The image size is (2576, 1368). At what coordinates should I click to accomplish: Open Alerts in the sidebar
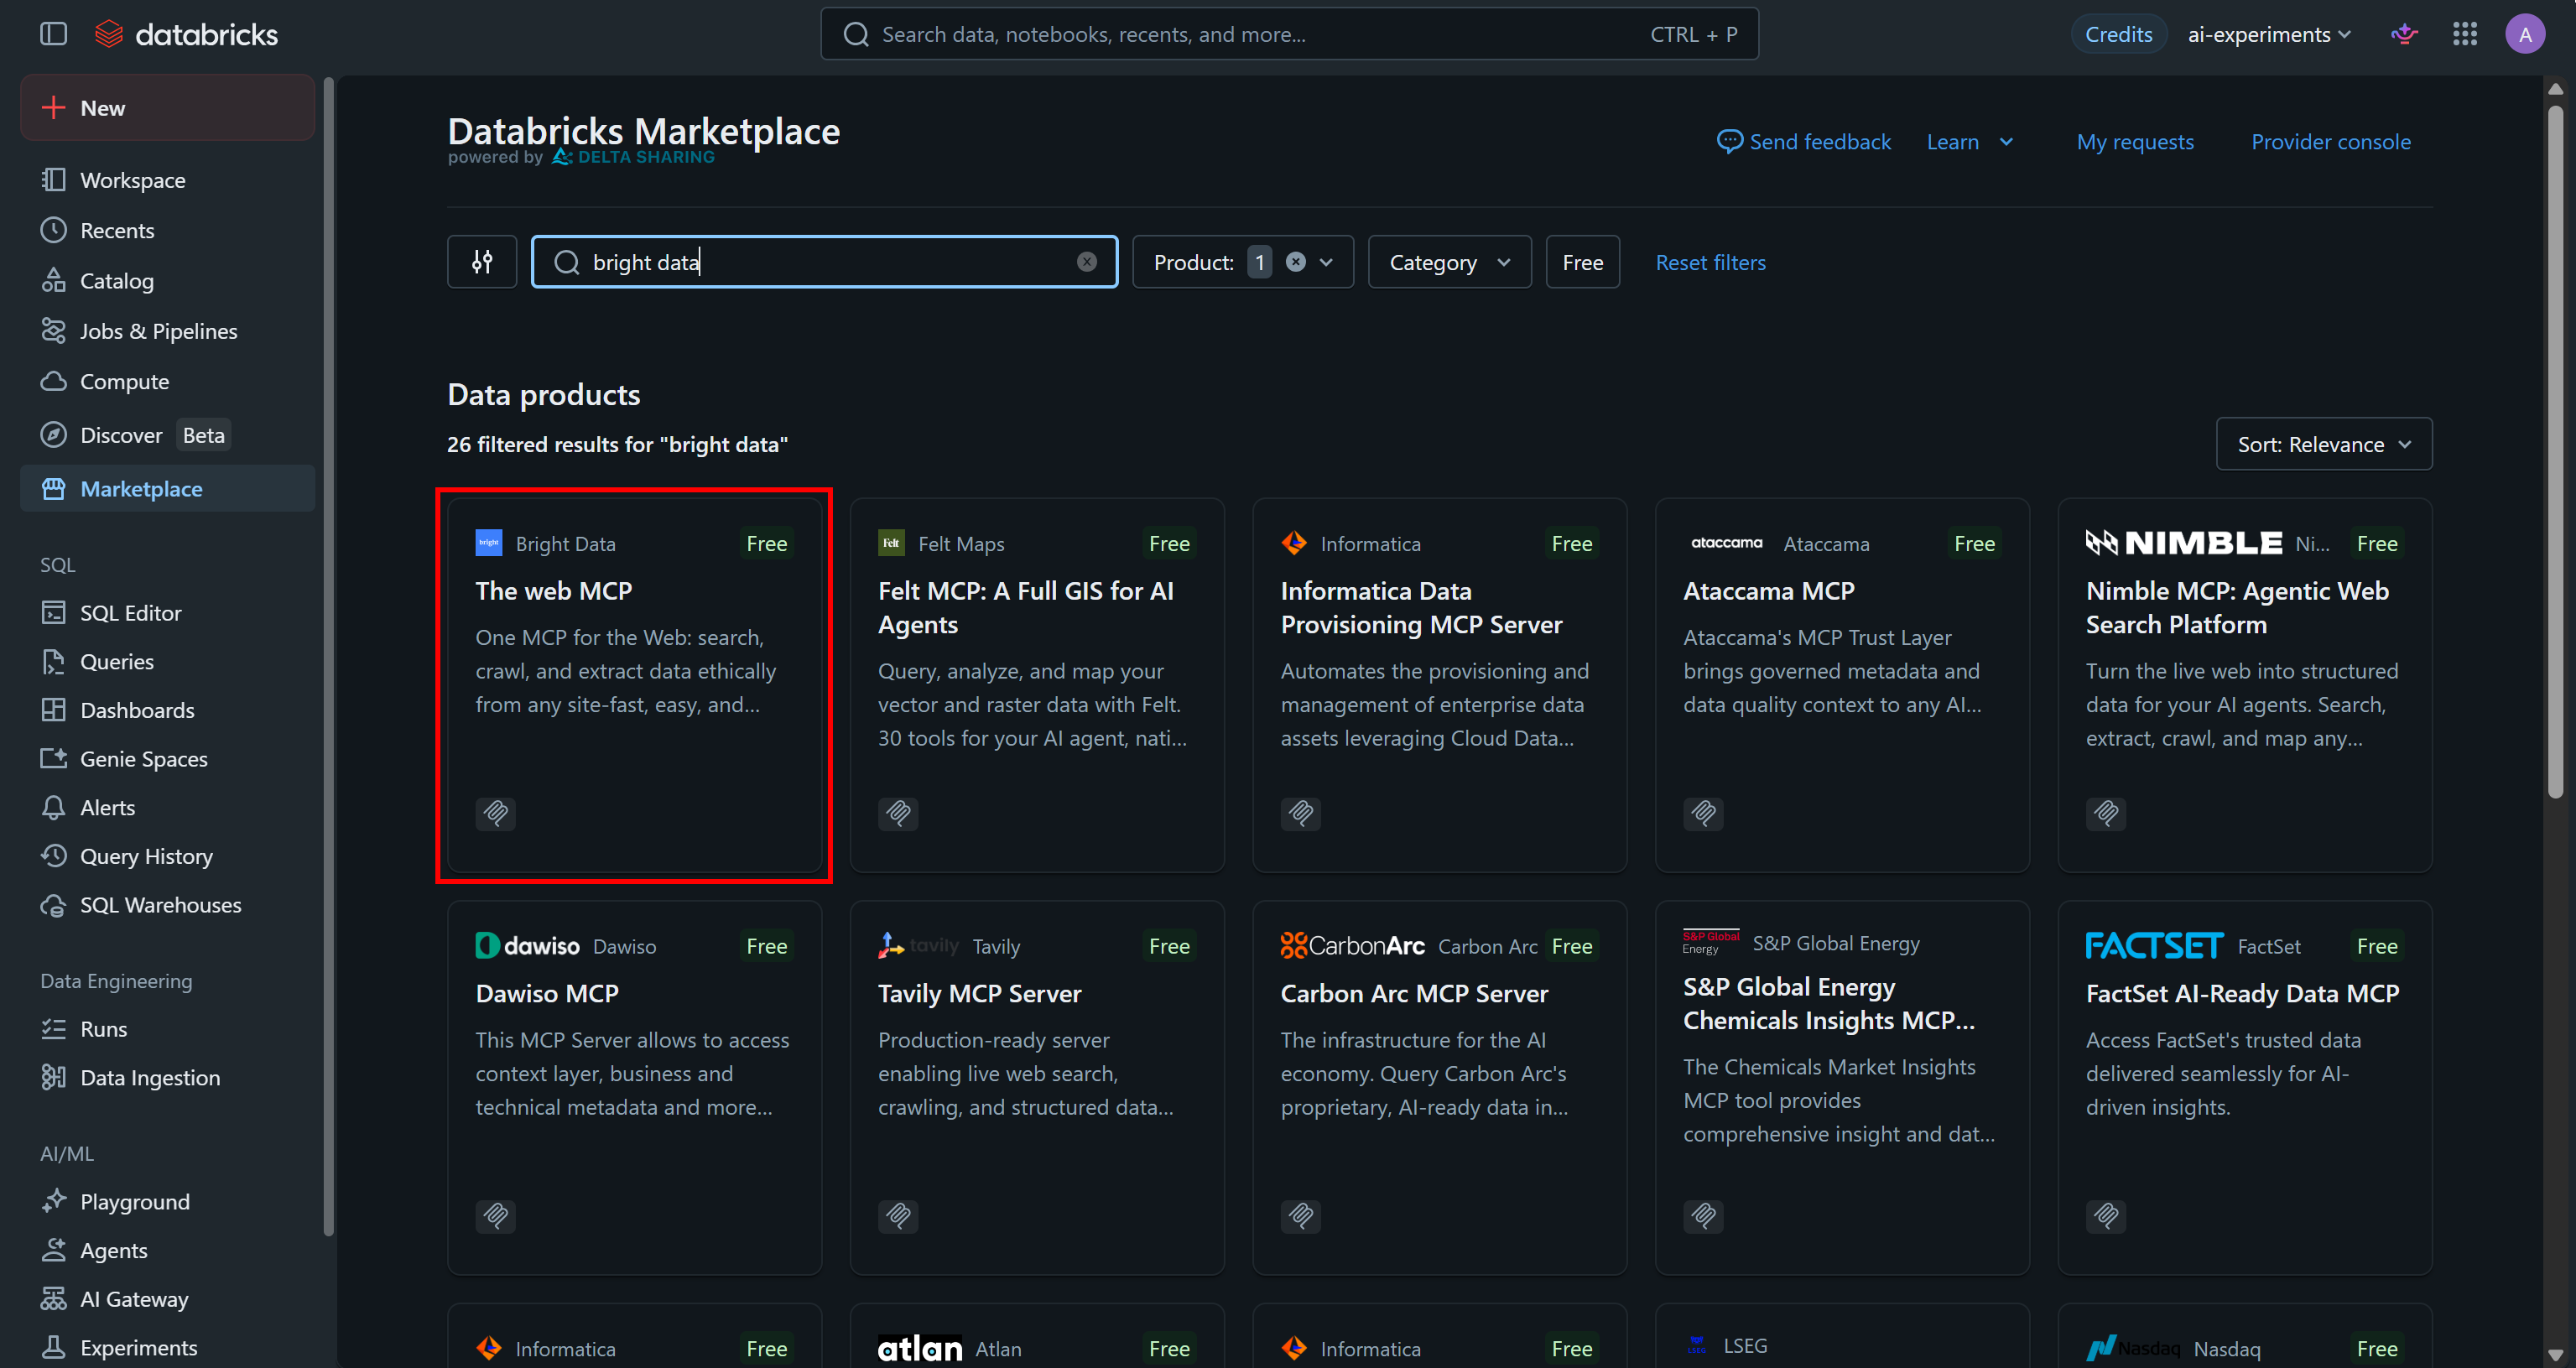167,808
